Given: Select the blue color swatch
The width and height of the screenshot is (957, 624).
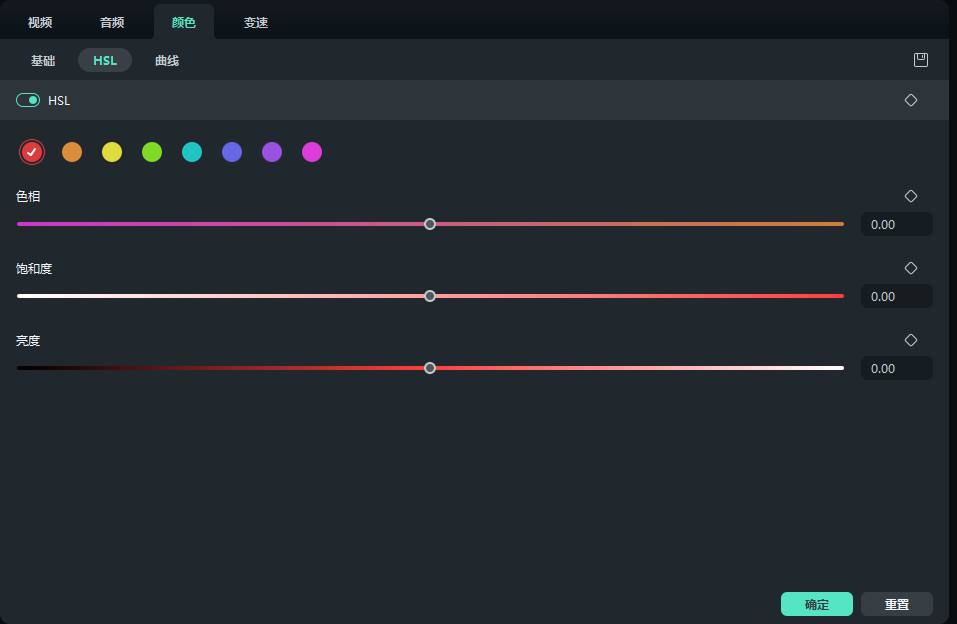Looking at the screenshot, I should coord(232,152).
